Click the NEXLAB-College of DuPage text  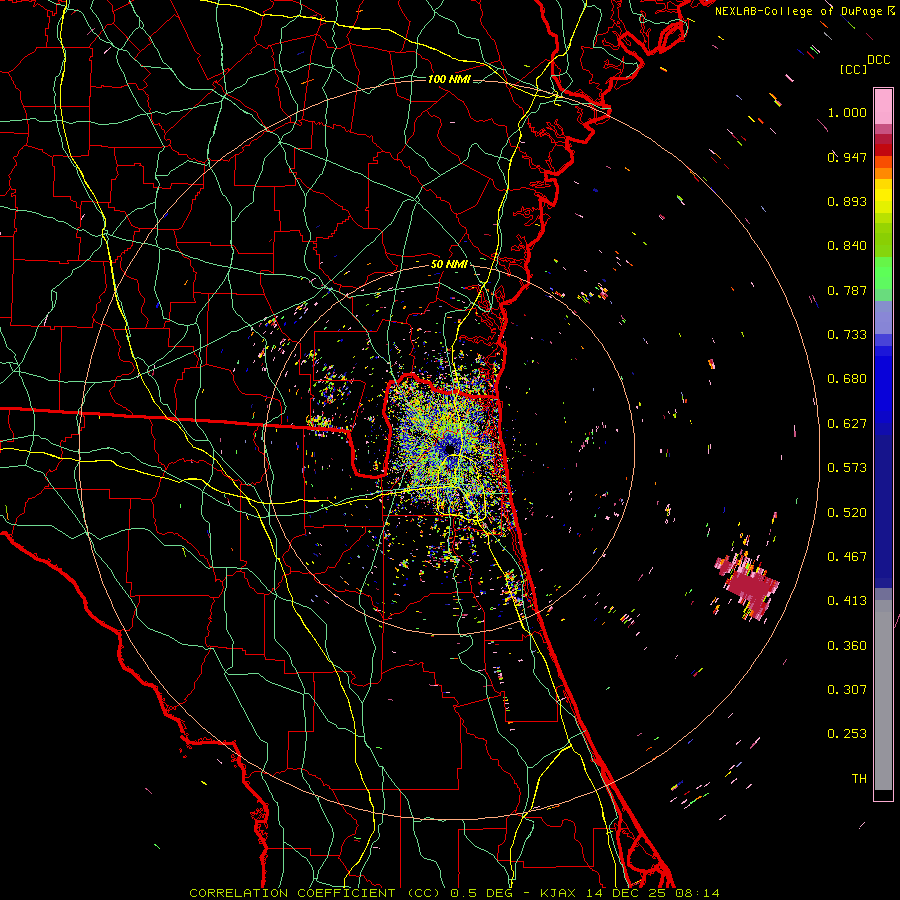[x=798, y=11]
